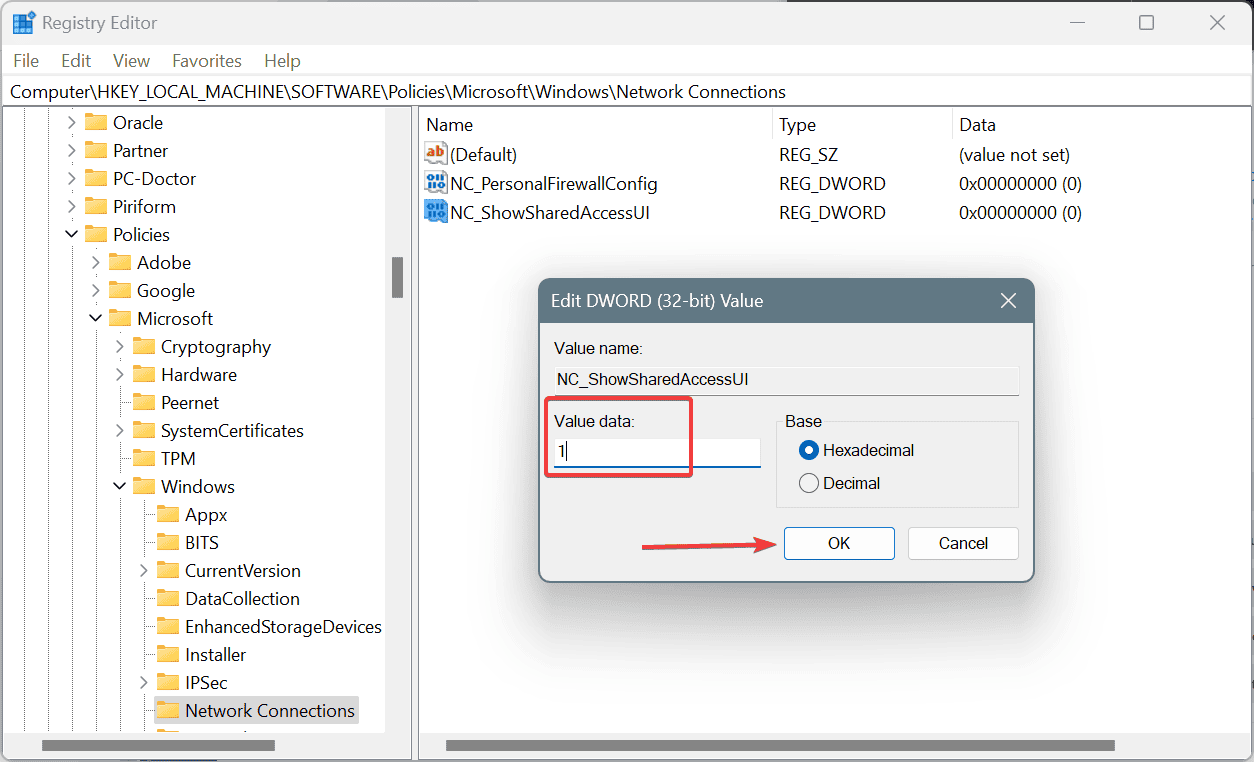Select the Hexadecimal base radio button
This screenshot has width=1254, height=762.
coord(809,450)
